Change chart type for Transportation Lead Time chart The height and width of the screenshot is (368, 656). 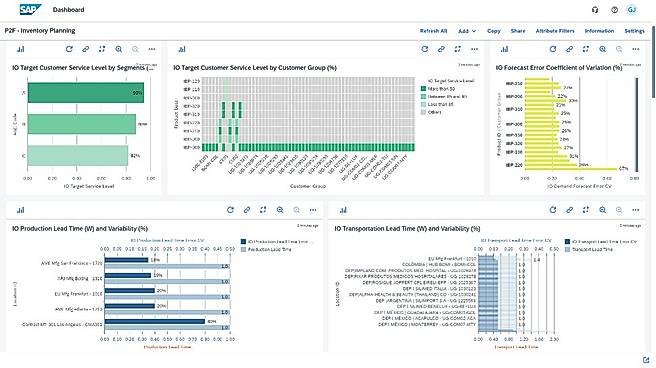343,210
